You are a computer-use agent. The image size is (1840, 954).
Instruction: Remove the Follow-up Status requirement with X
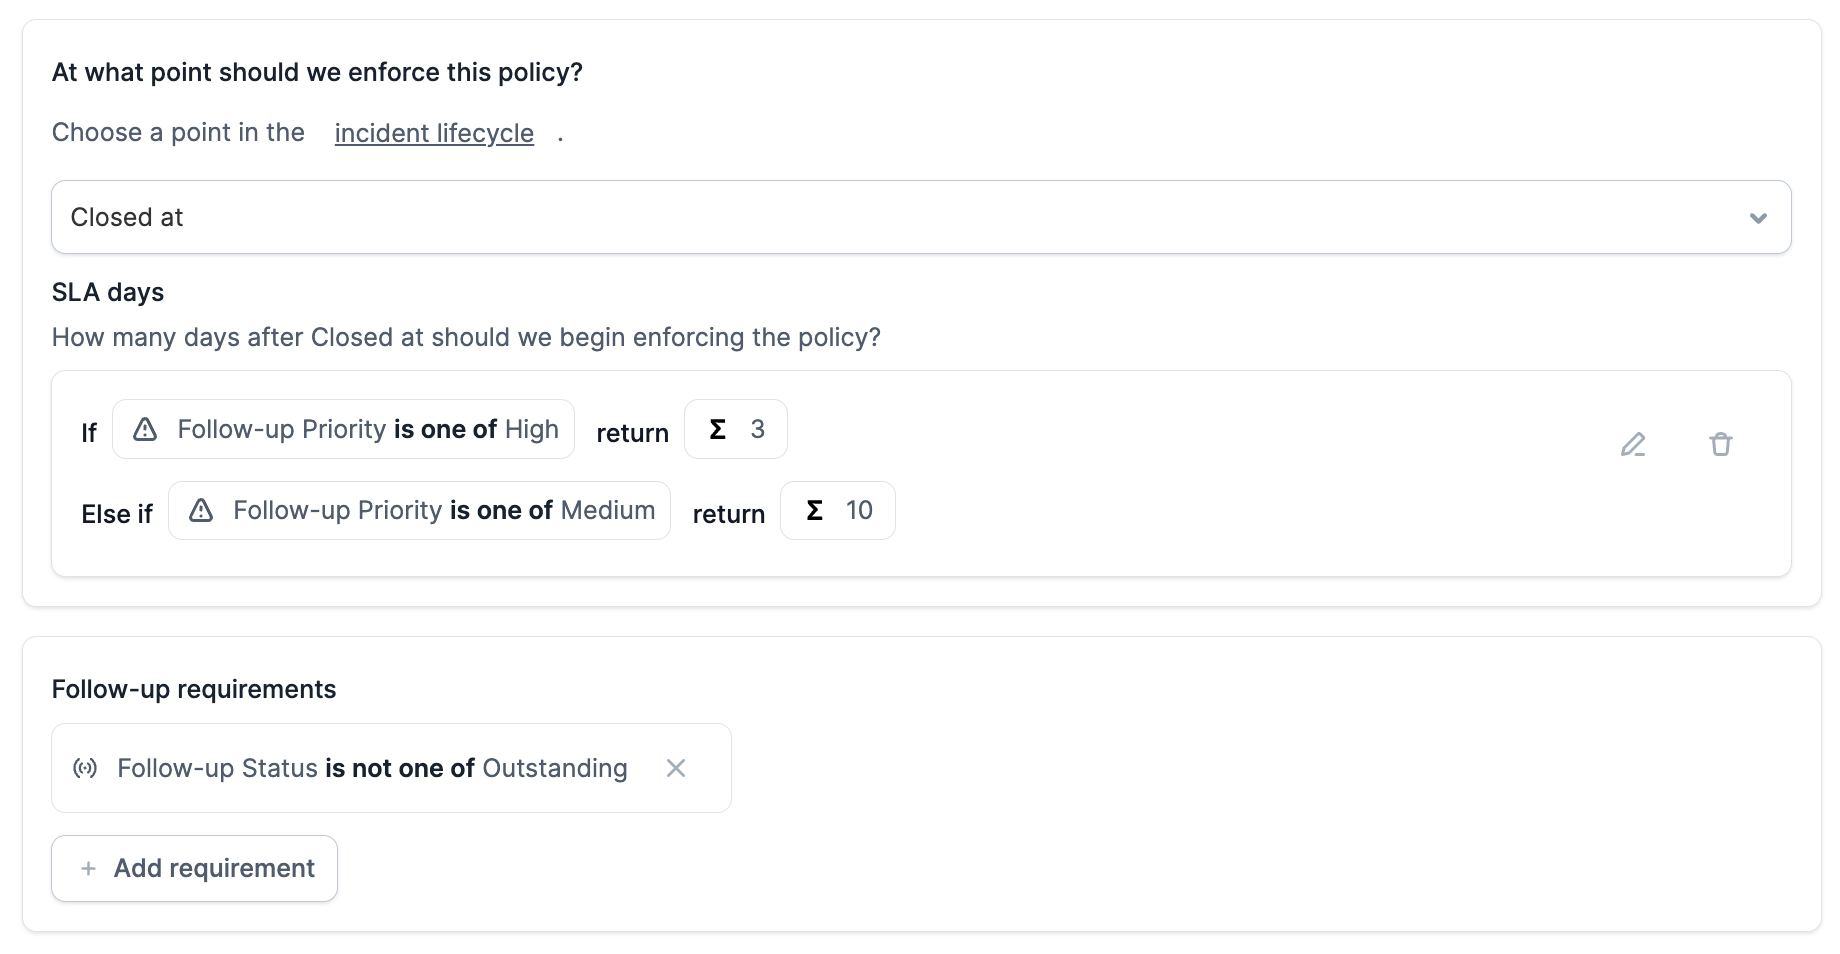coord(676,768)
